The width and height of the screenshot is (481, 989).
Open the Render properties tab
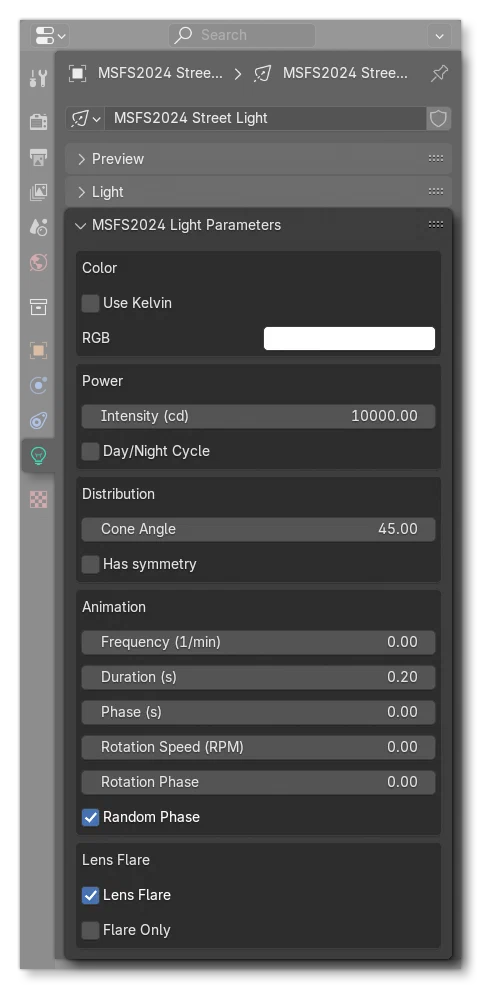coord(38,121)
